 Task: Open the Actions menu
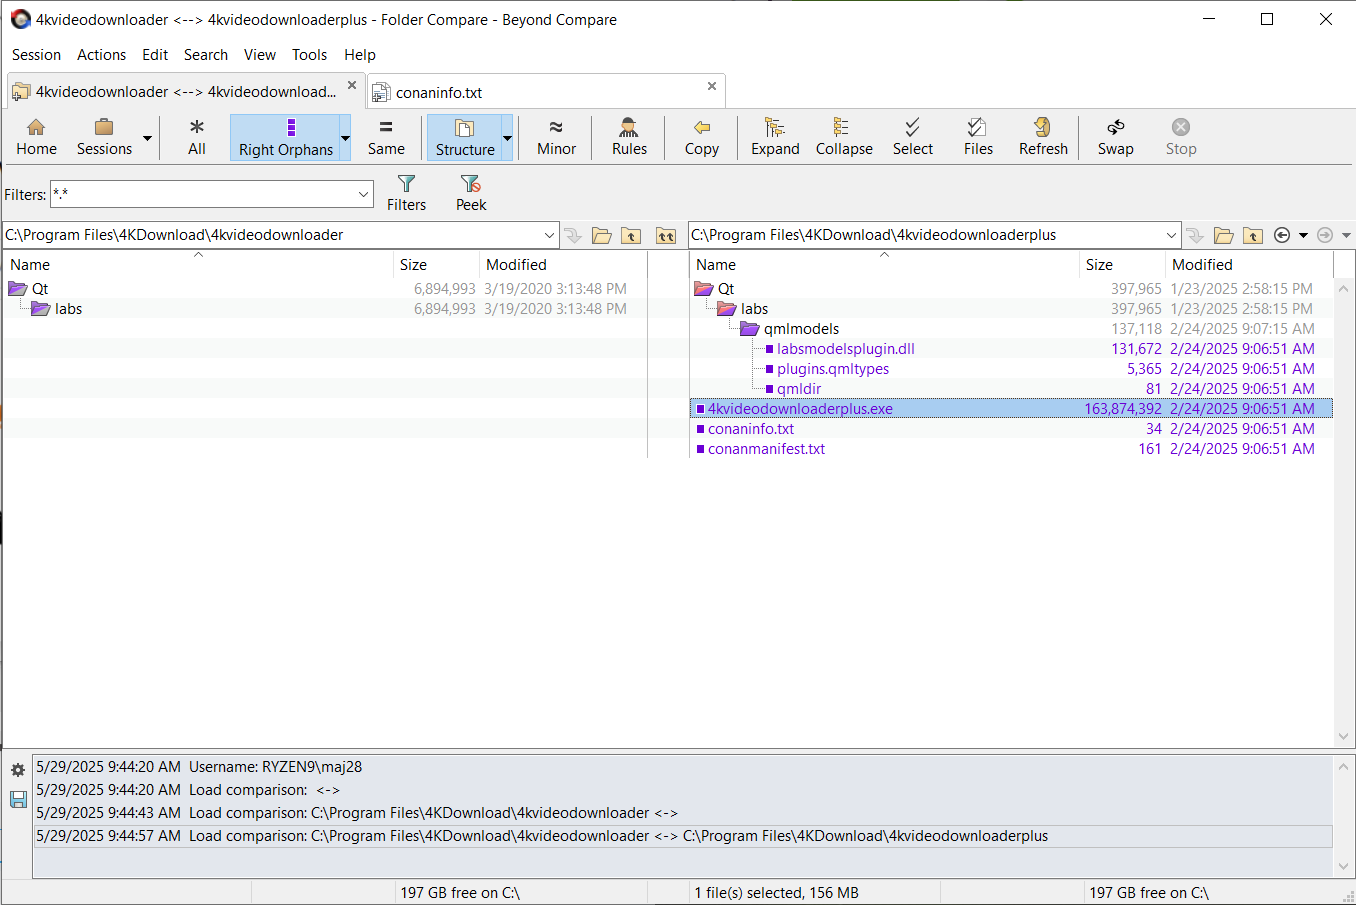tap(102, 55)
